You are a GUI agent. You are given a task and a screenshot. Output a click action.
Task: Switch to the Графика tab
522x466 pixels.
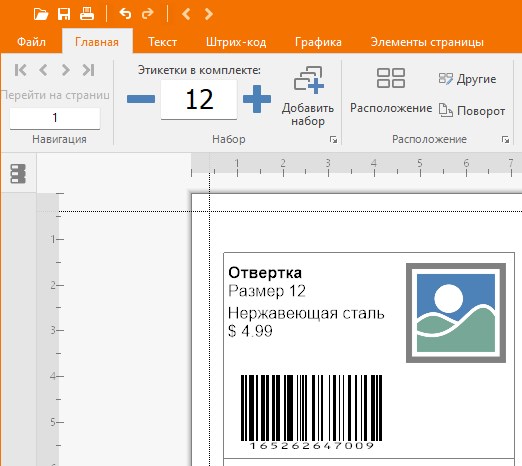[x=318, y=42]
